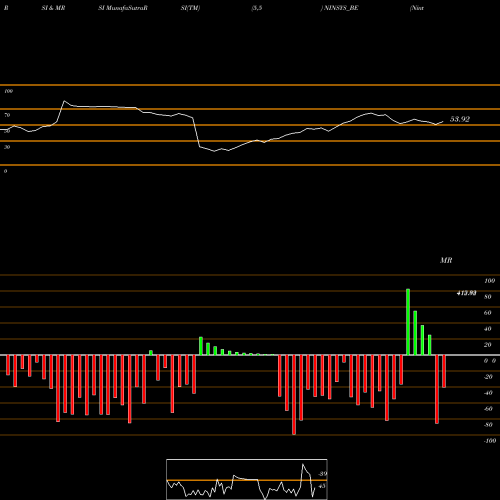Click the MR axis label -20
The image size is (500, 500).
pyautogui.click(x=488, y=377)
